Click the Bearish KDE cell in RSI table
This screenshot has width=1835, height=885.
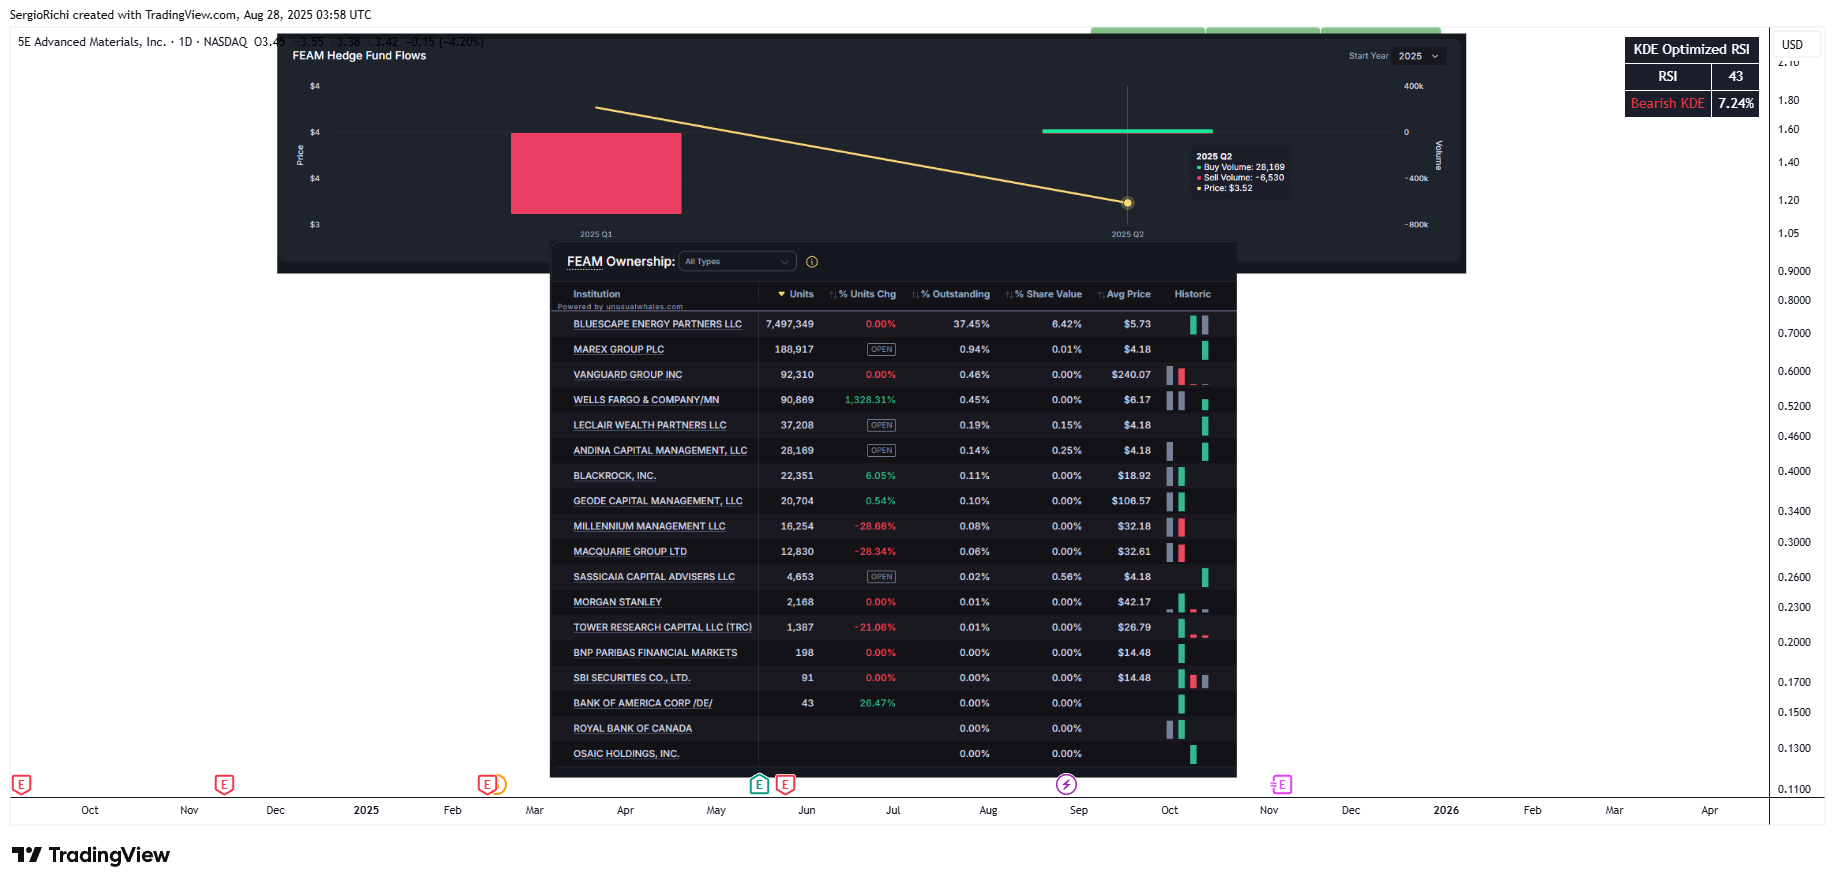point(1667,103)
